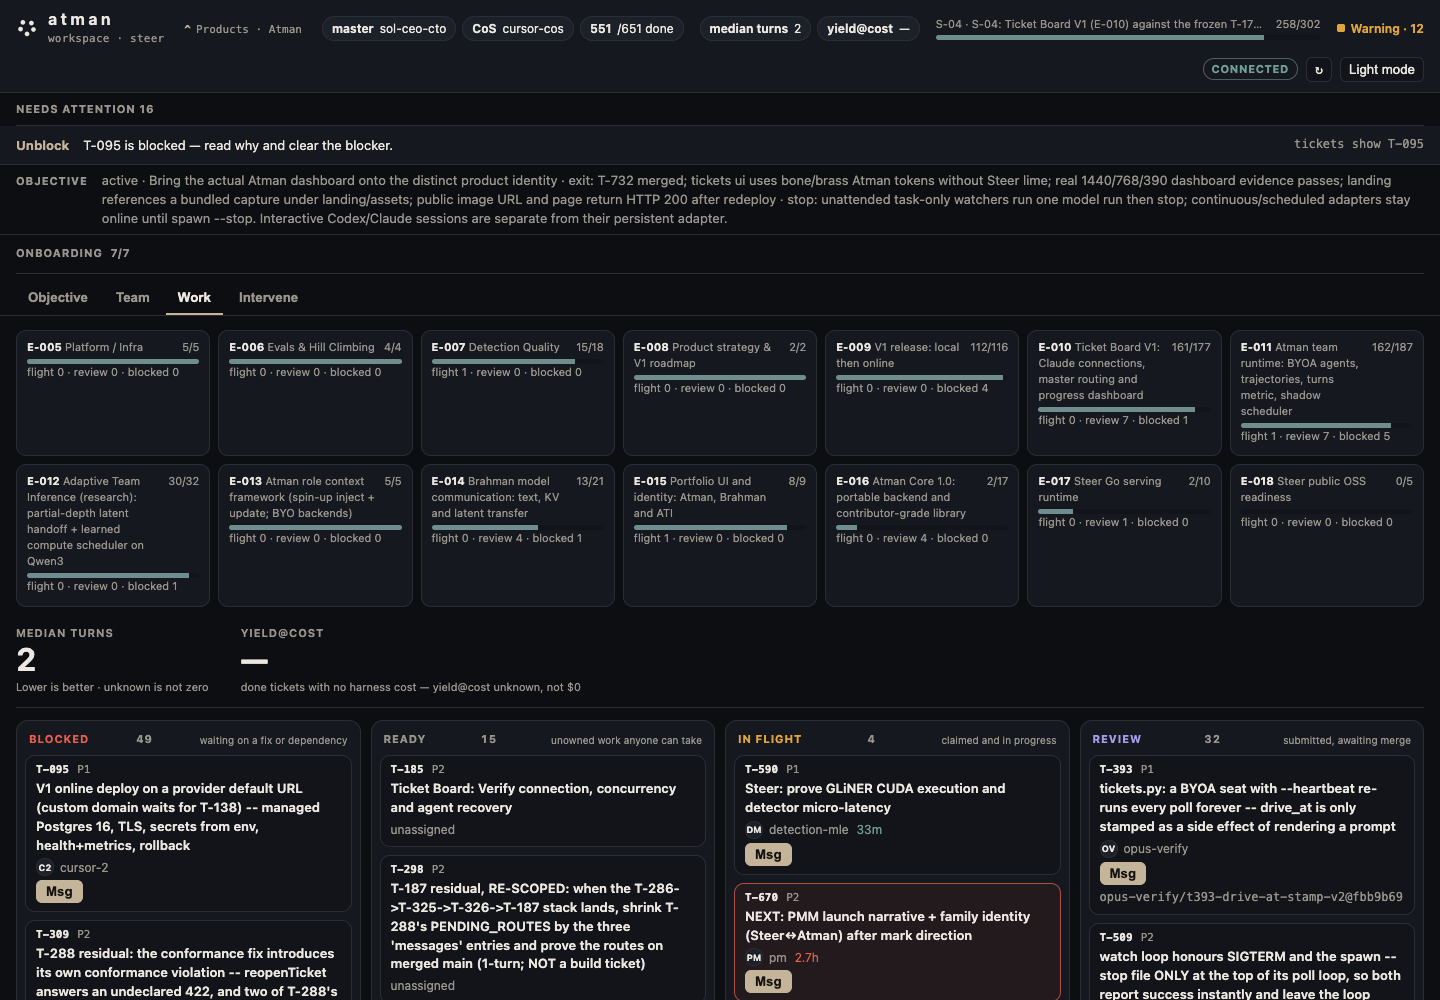Open the Objective tab
Viewport: 1440px width, 1000px height.
[x=58, y=298]
